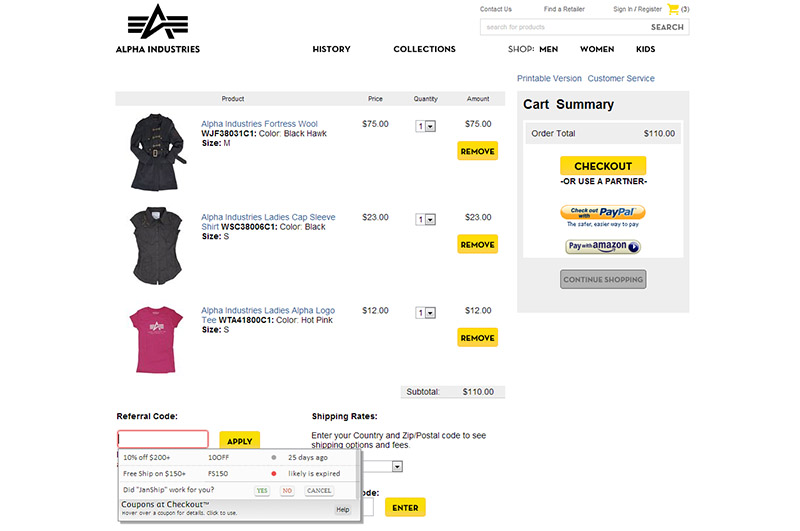The width and height of the screenshot is (800, 531).
Task: Open Alpha Industries Fortress Wool product link
Action: click(259, 124)
